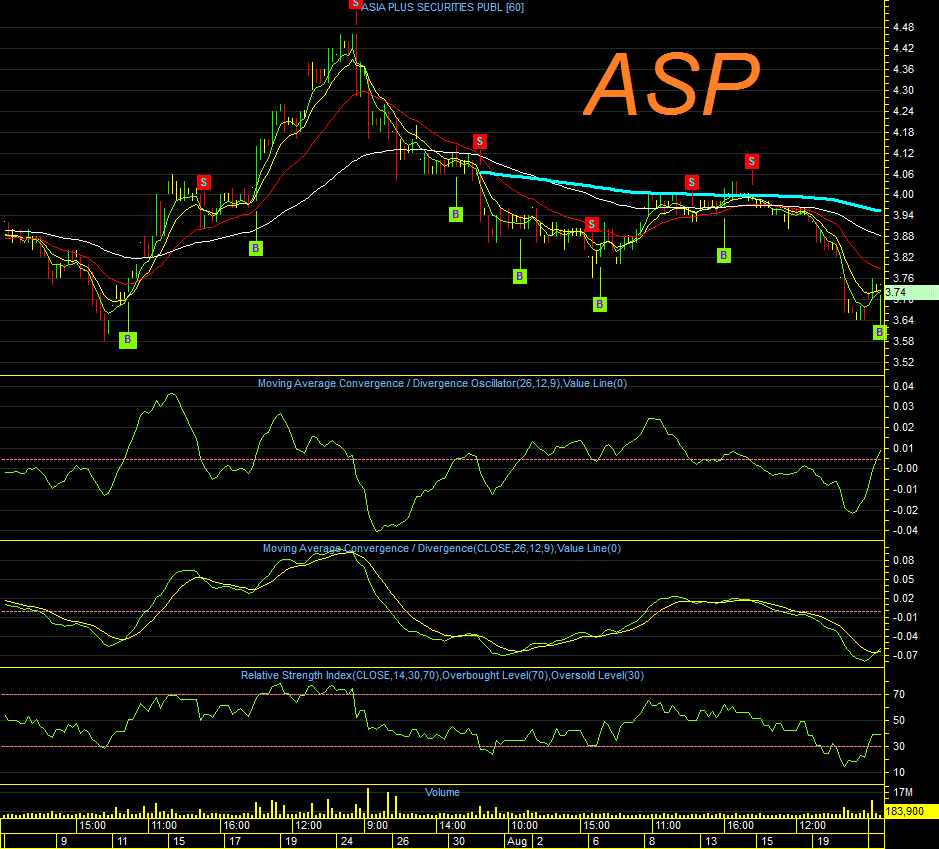The width and height of the screenshot is (939, 849).
Task: Click the Aug month label on date axis
Action: pyautogui.click(x=517, y=841)
